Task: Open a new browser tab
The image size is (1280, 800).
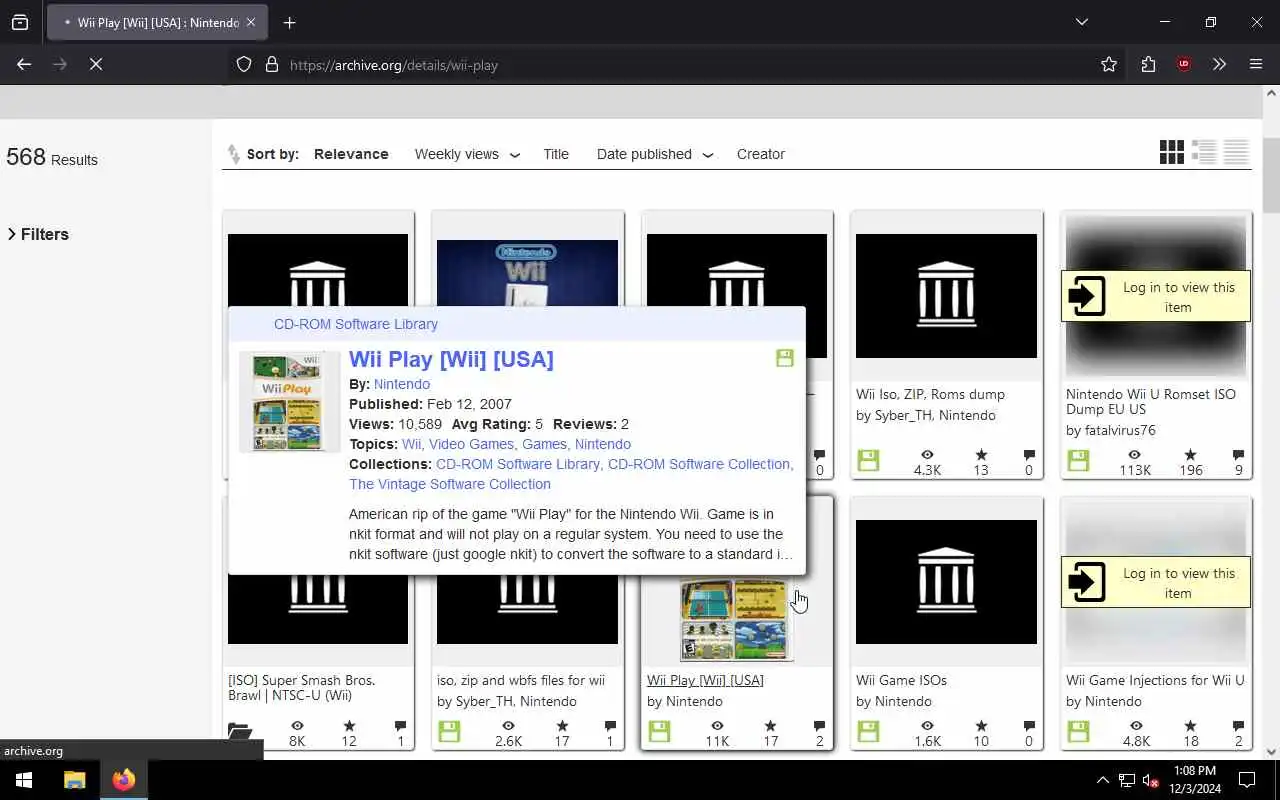Action: (289, 22)
